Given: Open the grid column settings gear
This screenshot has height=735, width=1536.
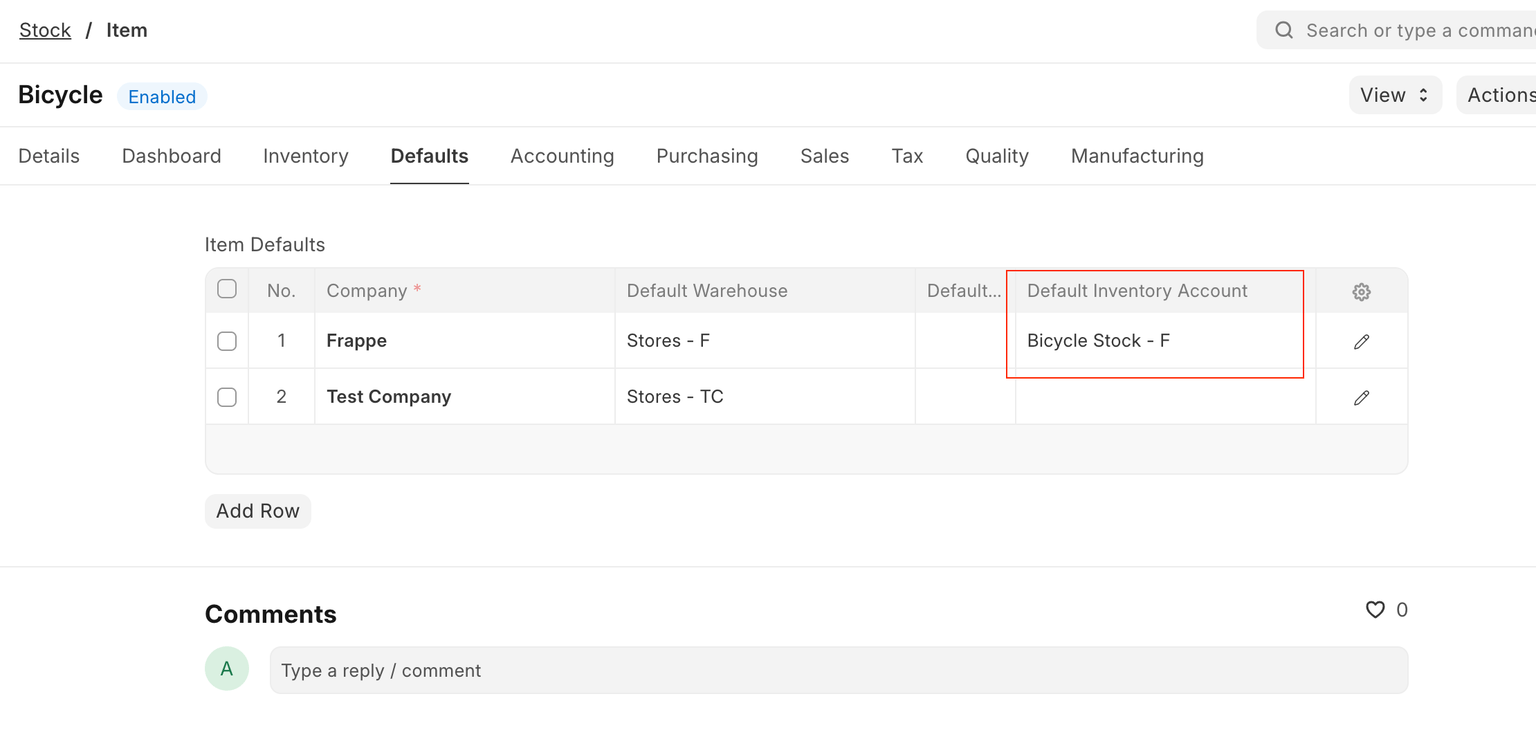Looking at the screenshot, I should (1361, 292).
